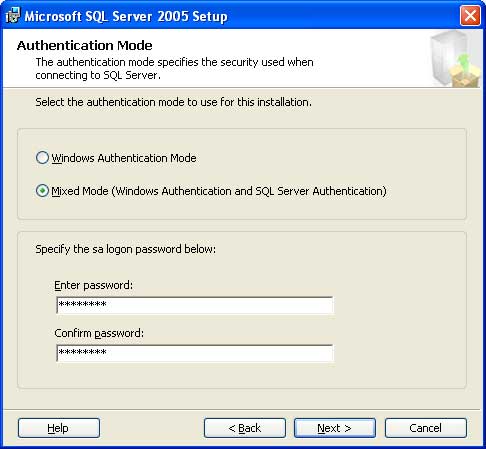Select the Mixed Mode radio button
Screen dimensions: 486x449
tap(42, 191)
